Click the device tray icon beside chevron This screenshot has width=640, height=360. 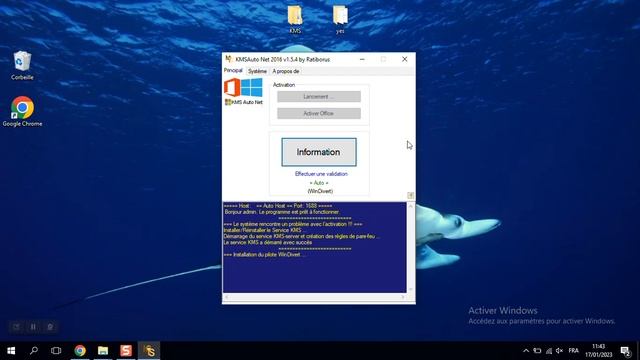(x=538, y=351)
